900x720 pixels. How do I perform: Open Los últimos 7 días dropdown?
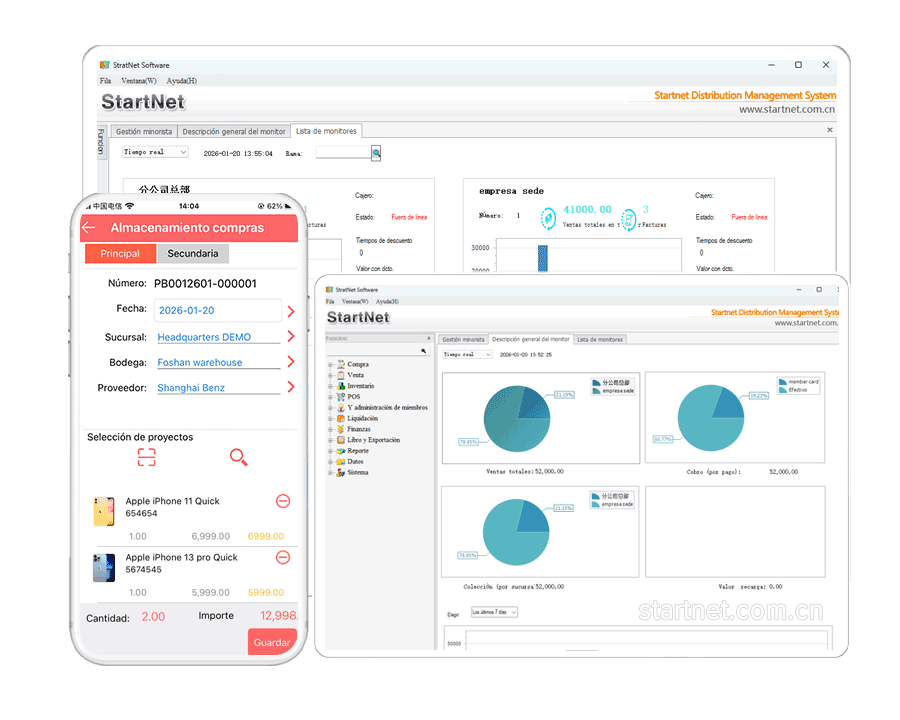(494, 612)
